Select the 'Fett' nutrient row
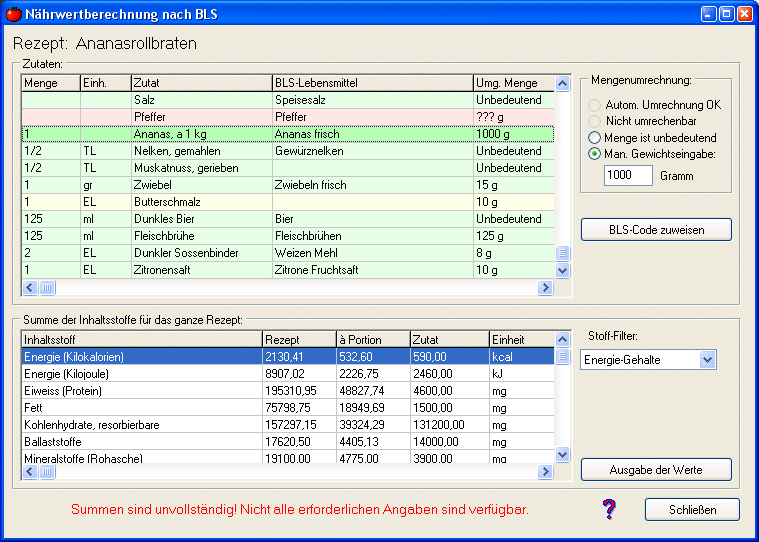Screen dimensions: 759x542 tap(288, 408)
